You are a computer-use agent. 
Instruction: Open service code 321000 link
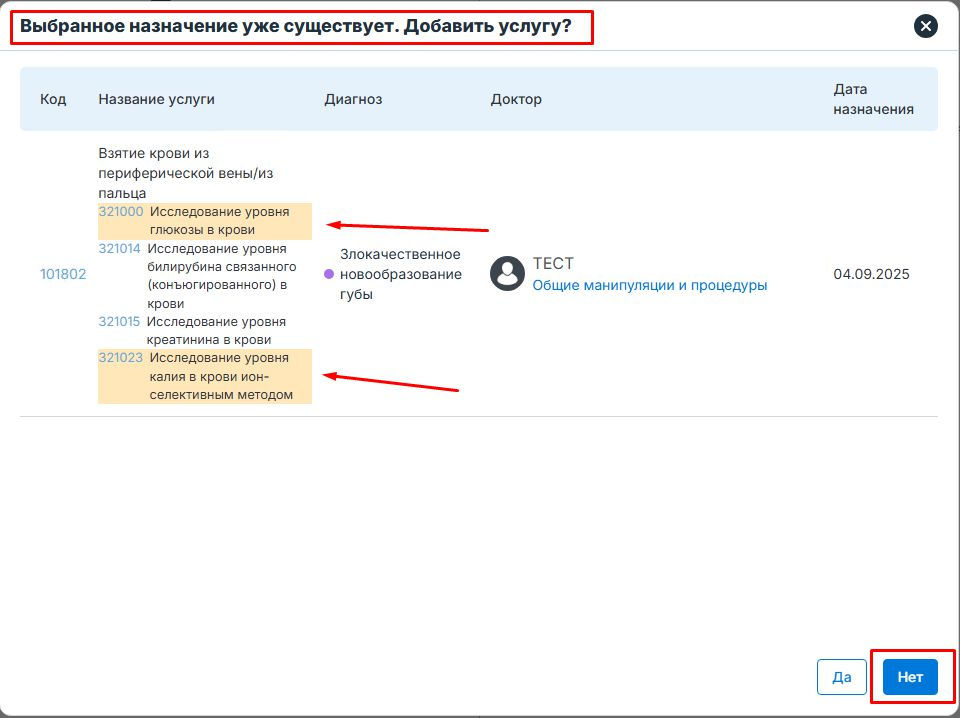tap(121, 212)
